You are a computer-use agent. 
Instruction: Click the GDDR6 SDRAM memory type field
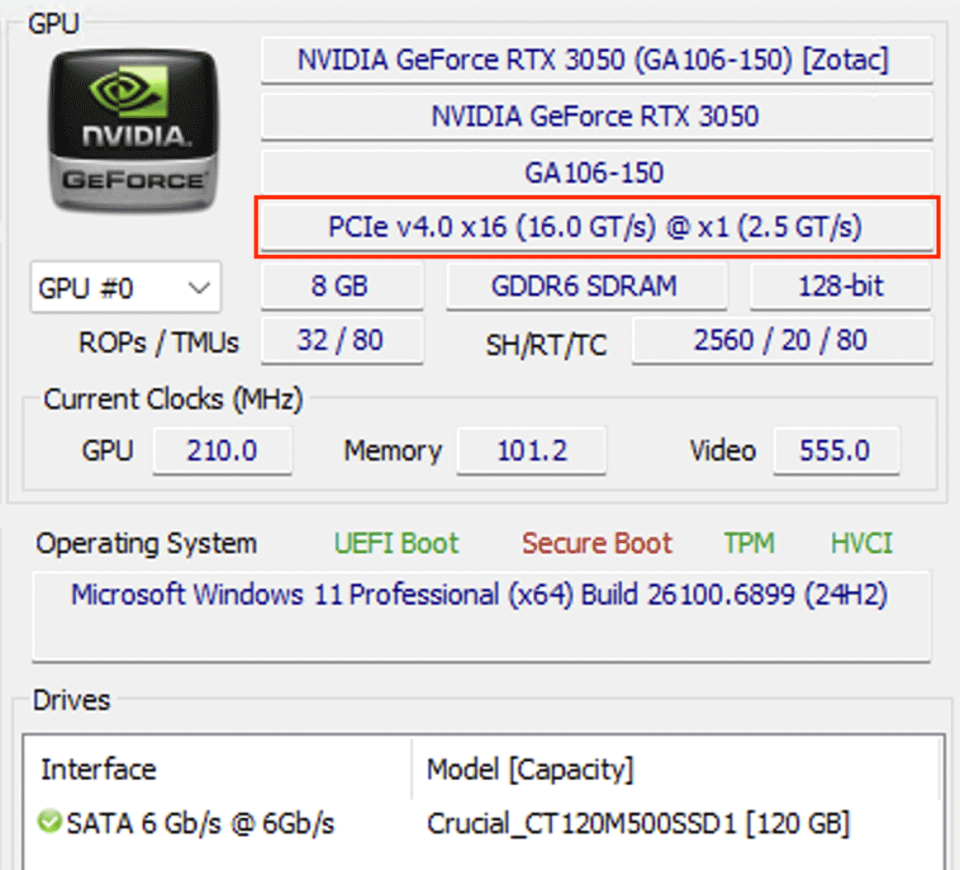click(585, 286)
